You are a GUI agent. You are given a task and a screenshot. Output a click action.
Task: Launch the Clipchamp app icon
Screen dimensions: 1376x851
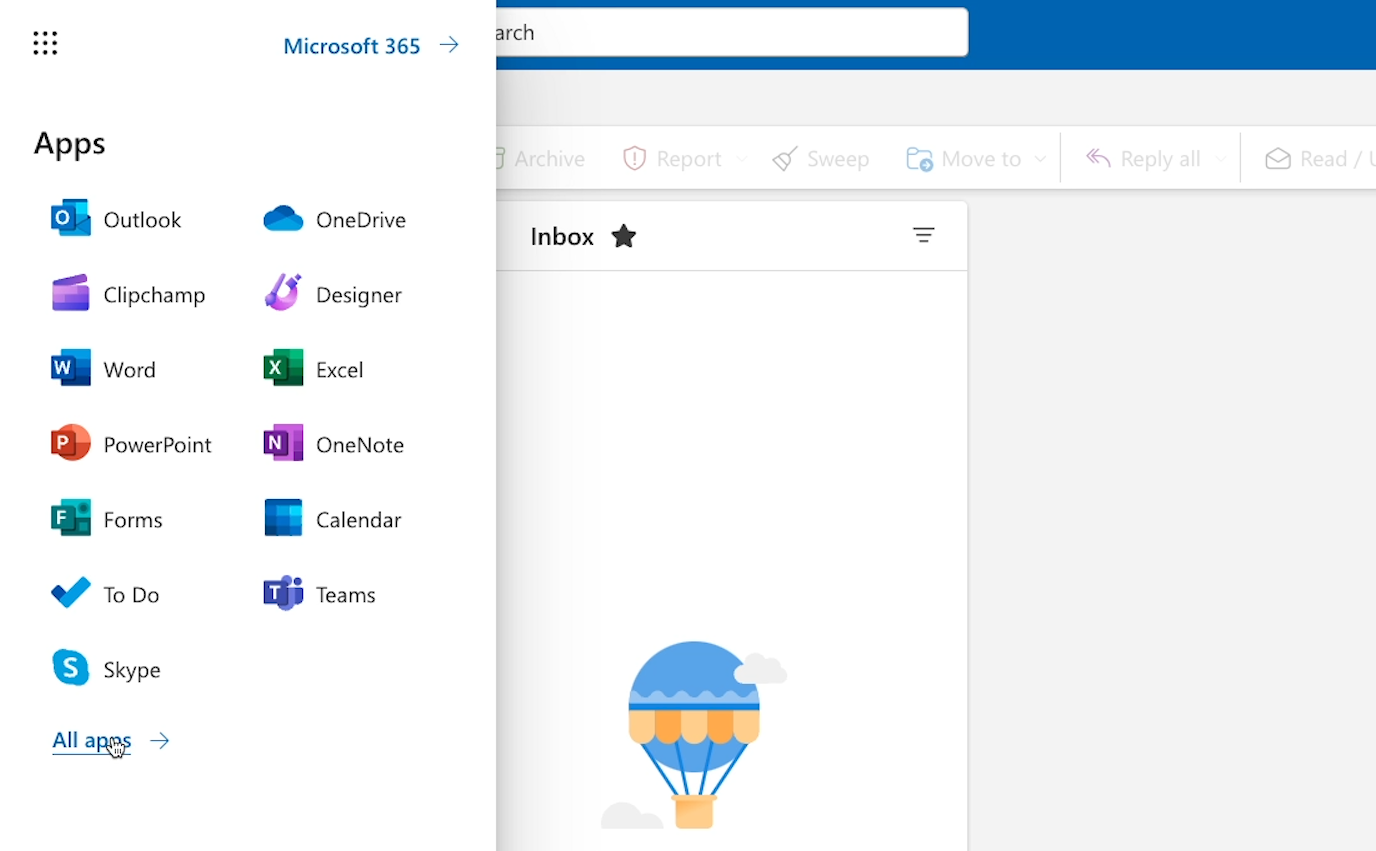(71, 294)
